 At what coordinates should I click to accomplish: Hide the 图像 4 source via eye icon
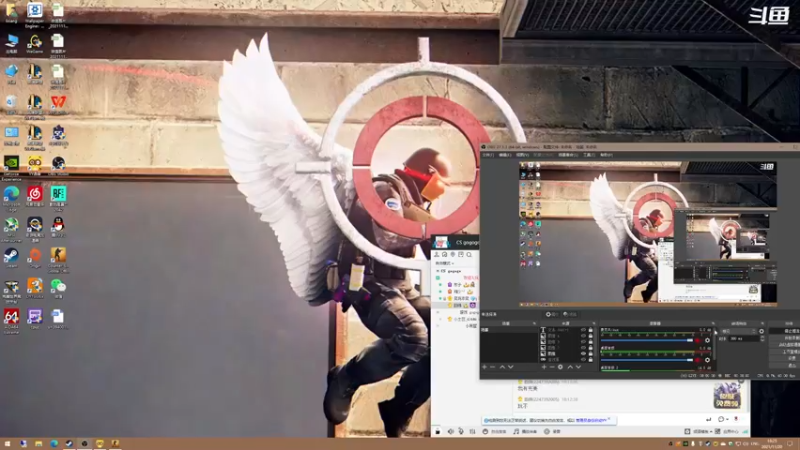coord(584,336)
